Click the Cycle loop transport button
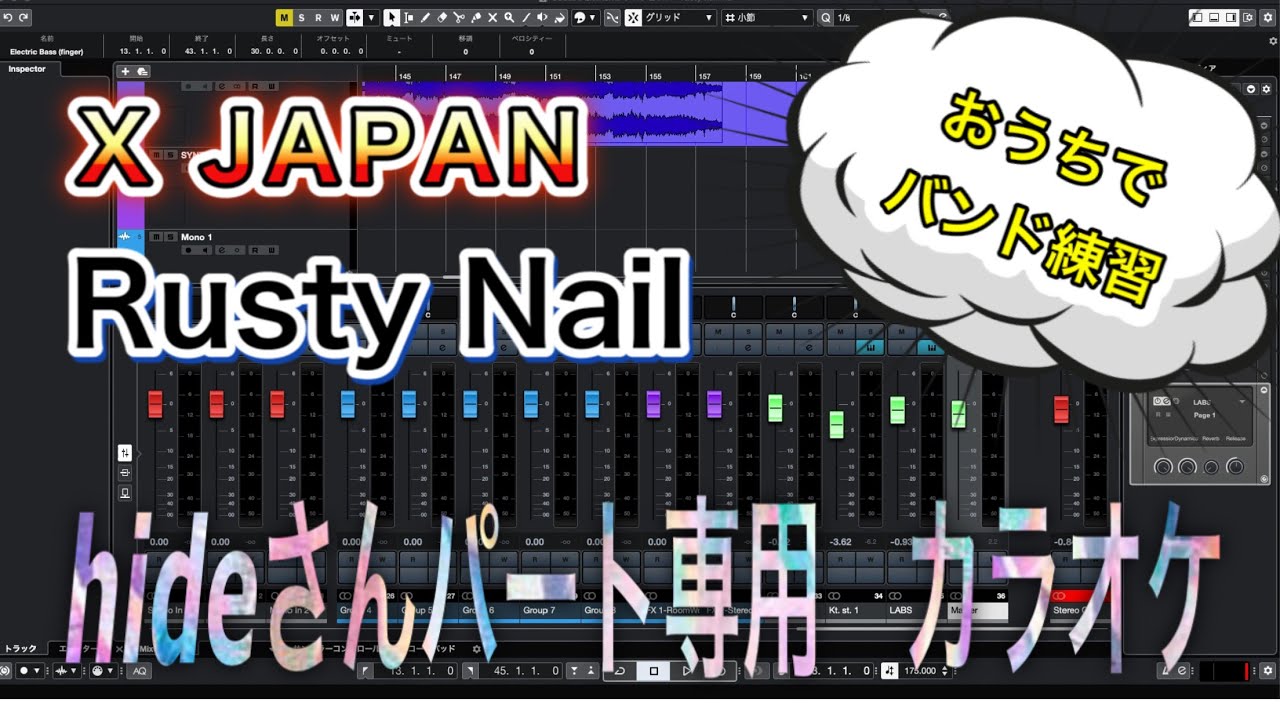Image resolution: width=1280 pixels, height=720 pixels. tap(620, 671)
